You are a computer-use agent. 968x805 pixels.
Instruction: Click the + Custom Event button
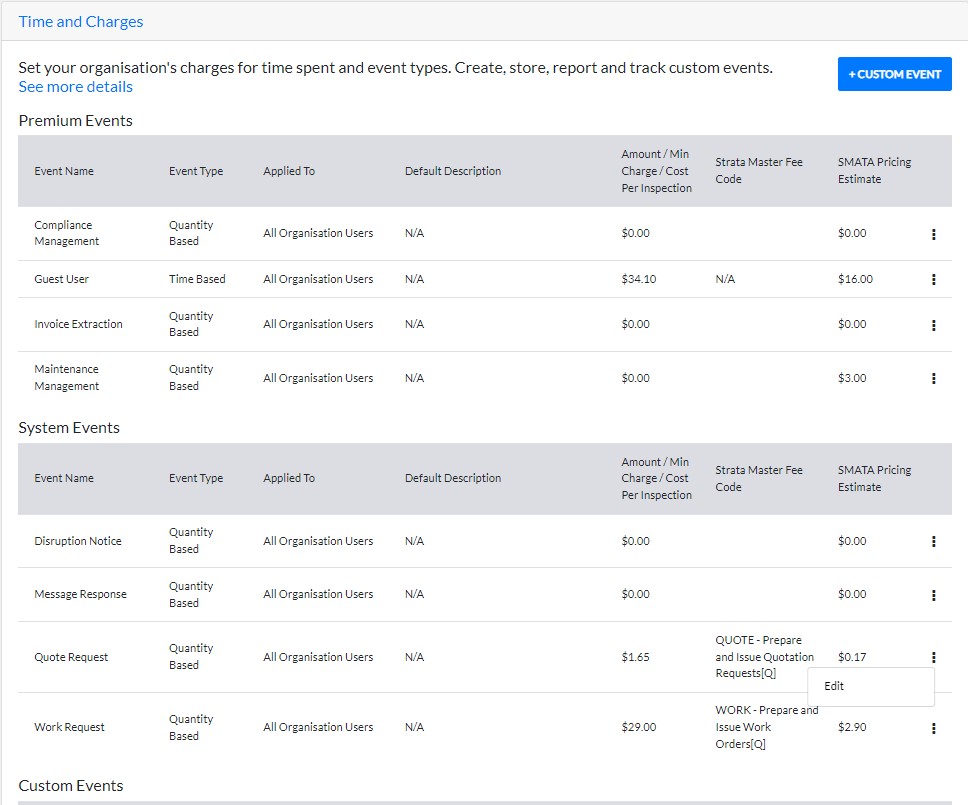895,74
